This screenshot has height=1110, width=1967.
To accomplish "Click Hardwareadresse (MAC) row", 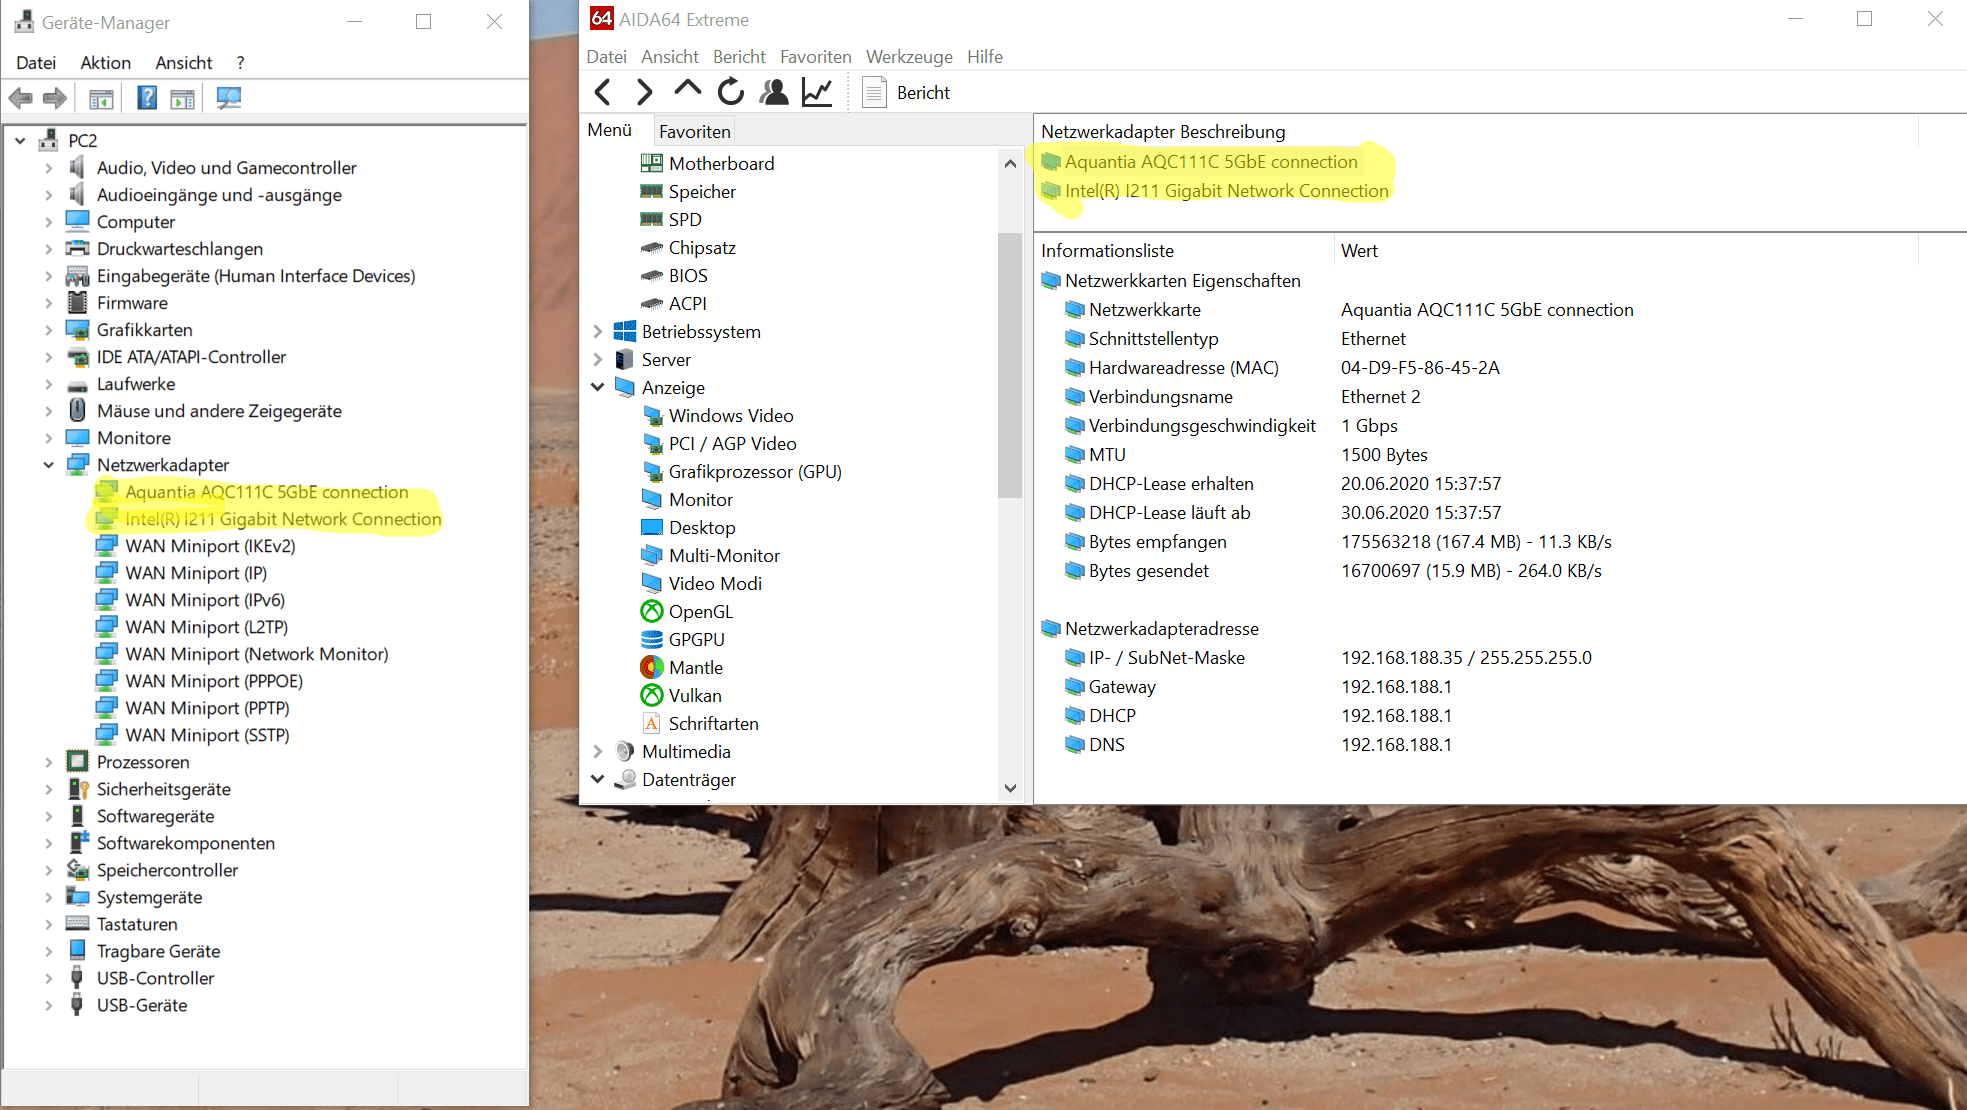I will click(1183, 367).
